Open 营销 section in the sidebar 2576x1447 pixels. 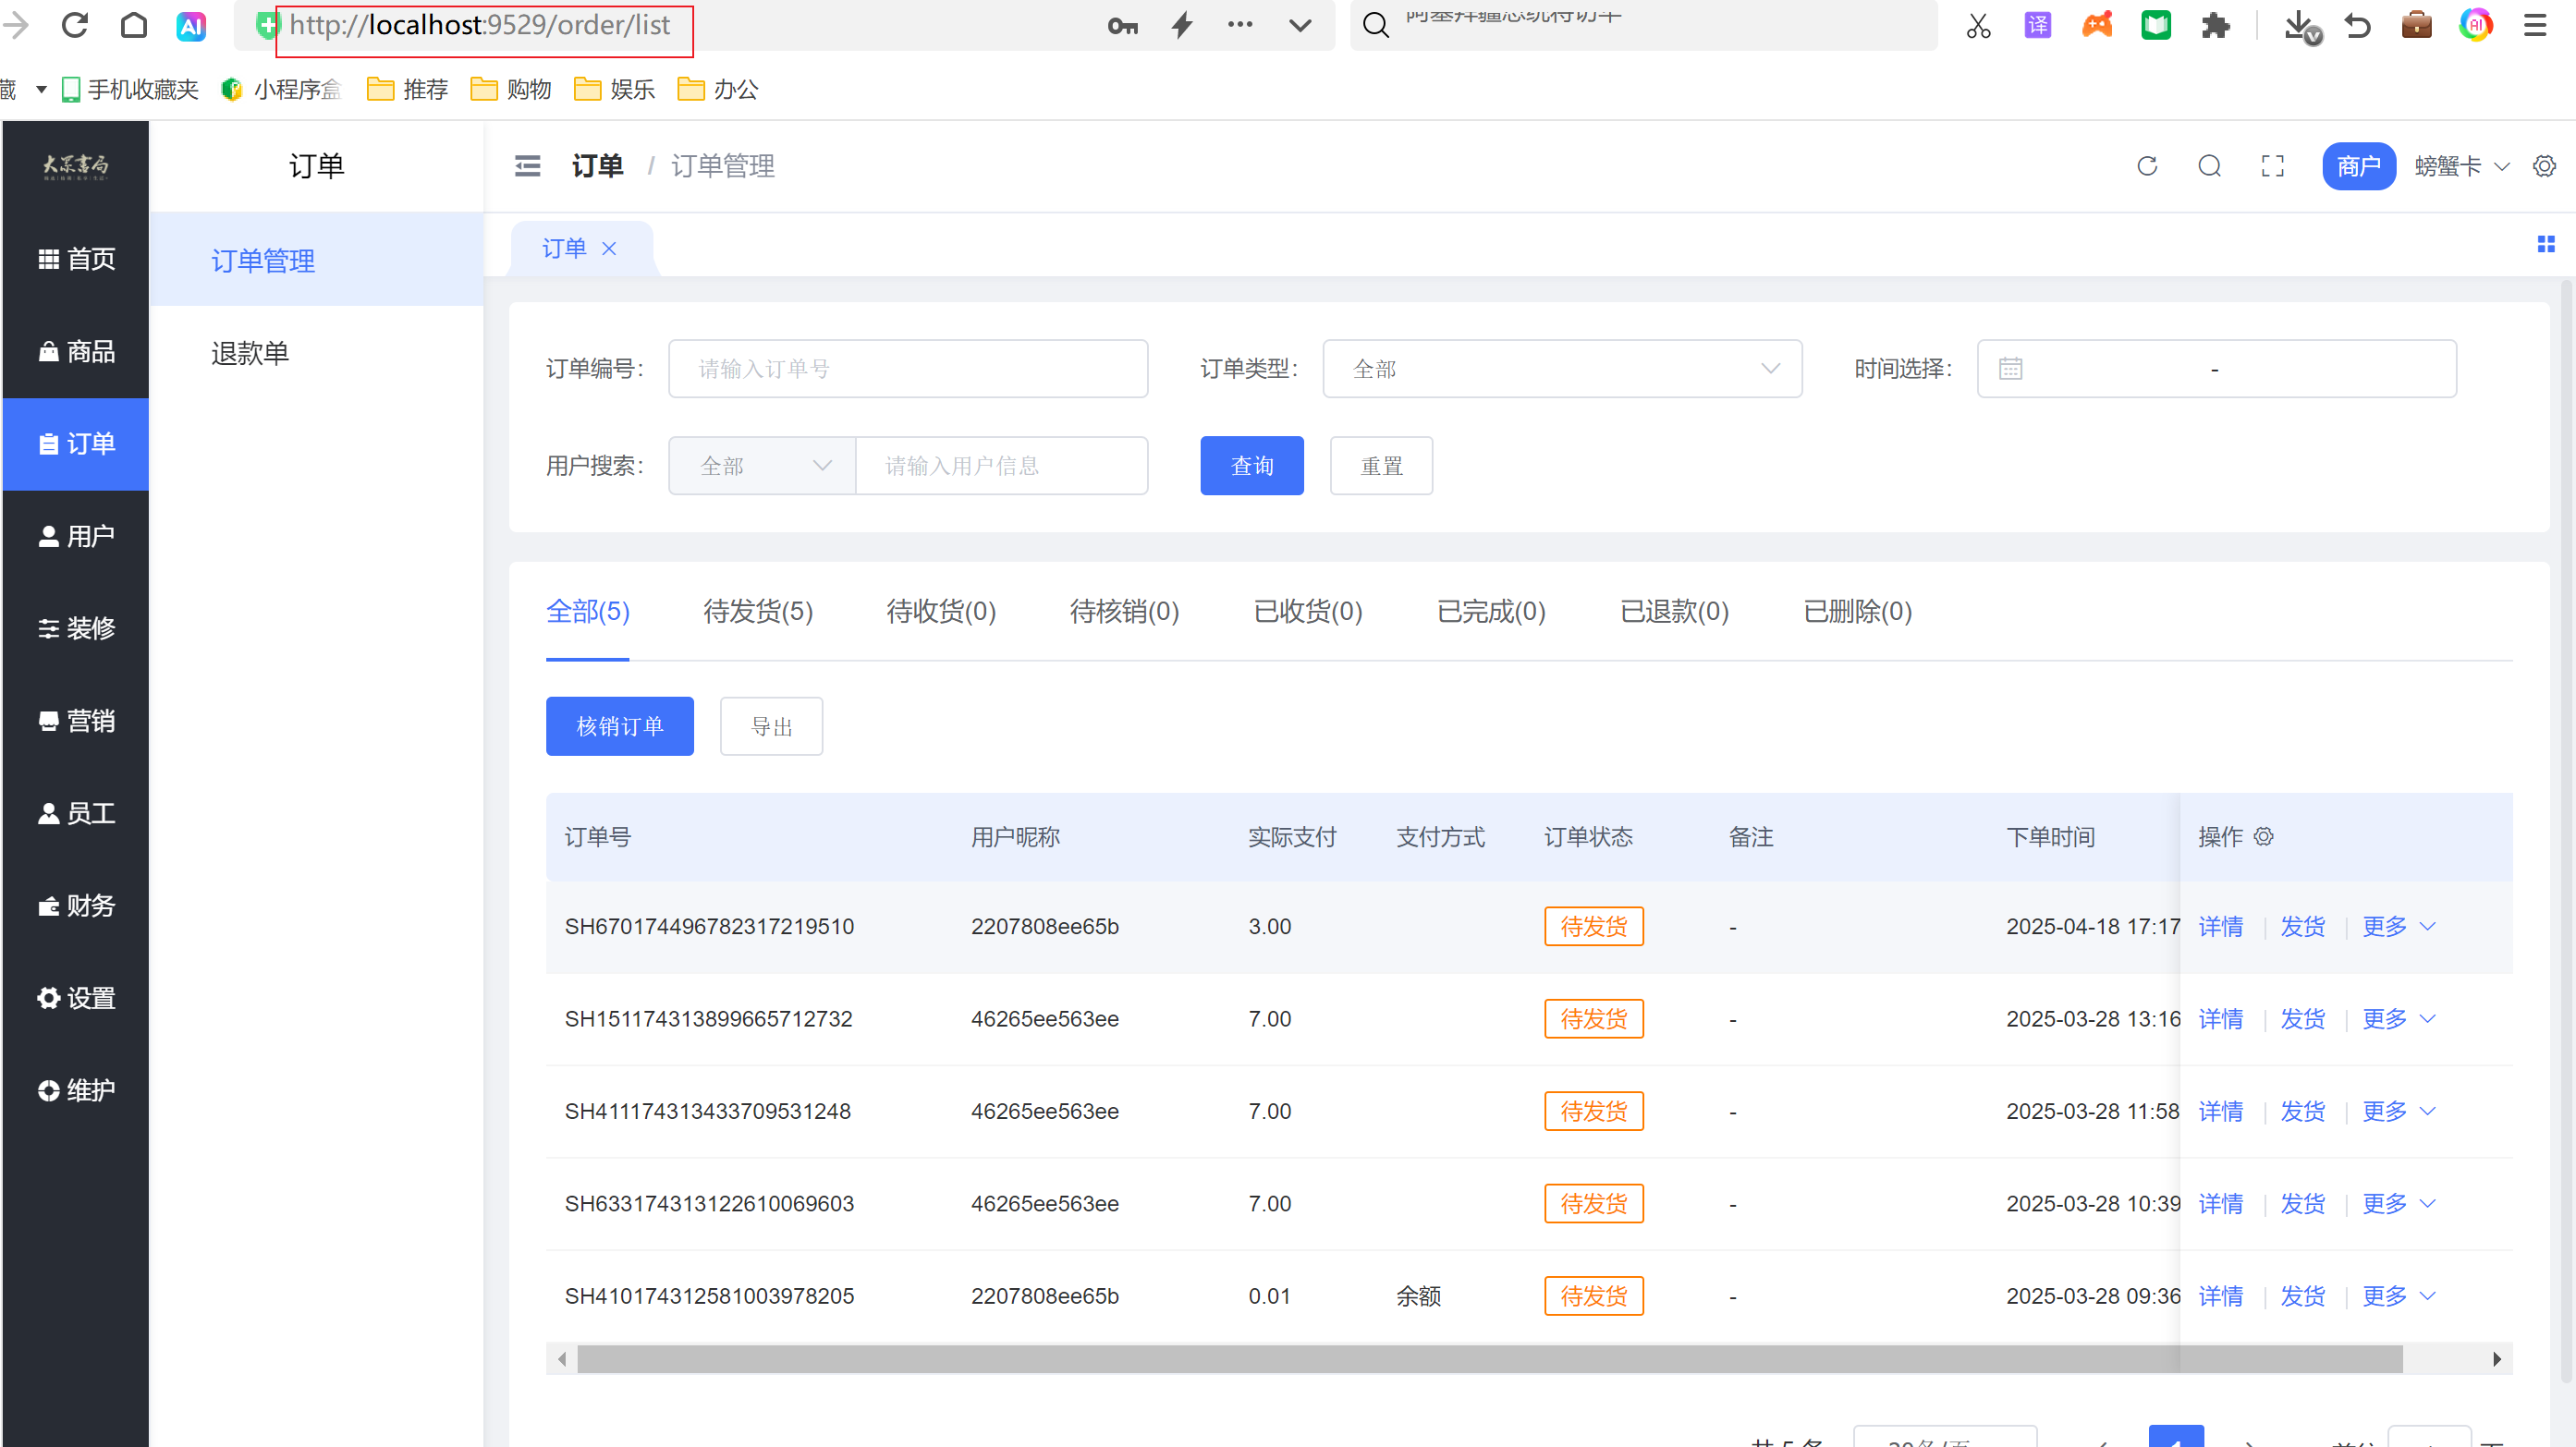76,721
